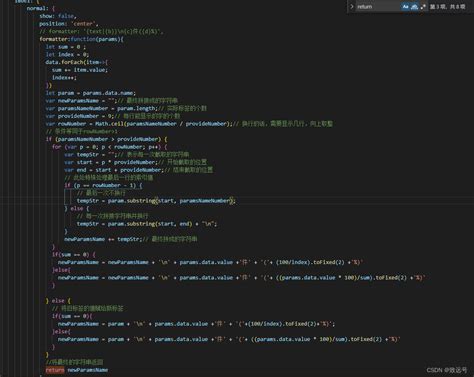474x377 pixels.
Task: Toggle Use Regular Expression in find widget
Action: (x=423, y=6)
